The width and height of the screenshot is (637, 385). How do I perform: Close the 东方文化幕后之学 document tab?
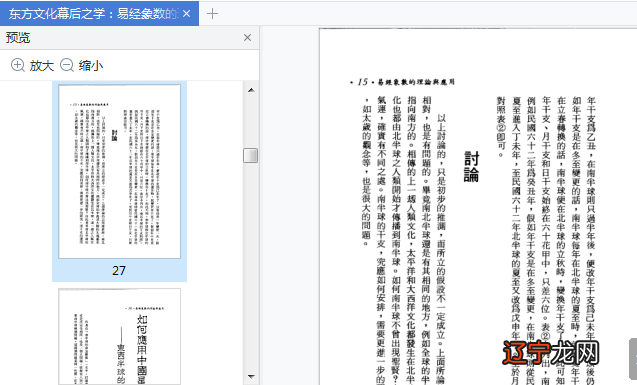coord(186,14)
